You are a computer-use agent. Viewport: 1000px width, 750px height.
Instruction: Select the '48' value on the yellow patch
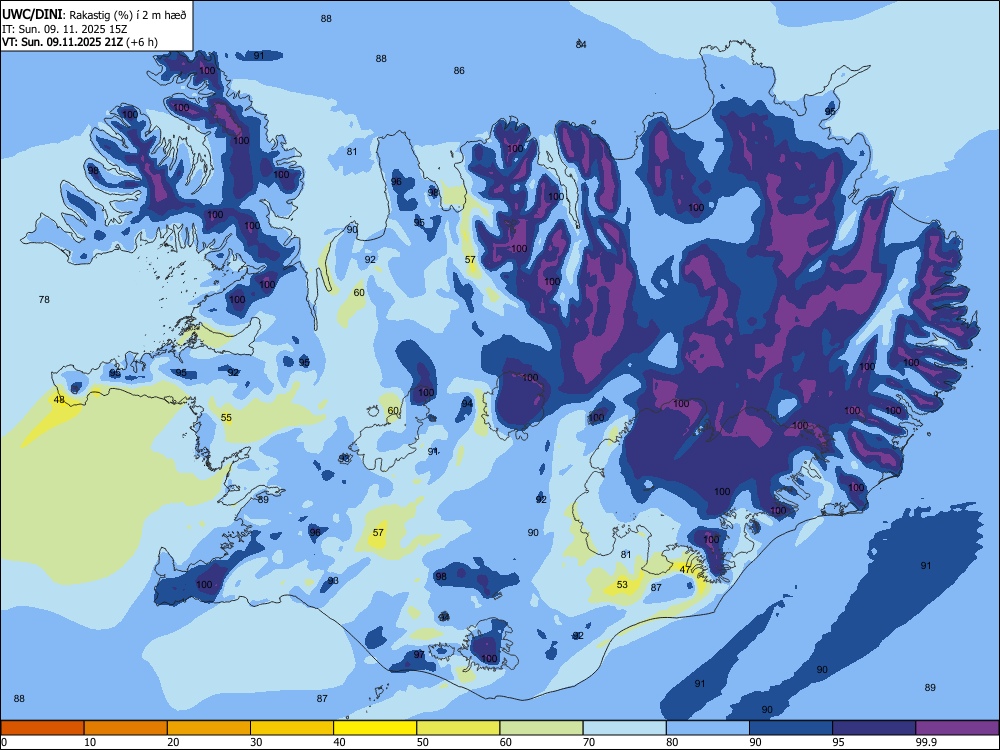coord(59,400)
